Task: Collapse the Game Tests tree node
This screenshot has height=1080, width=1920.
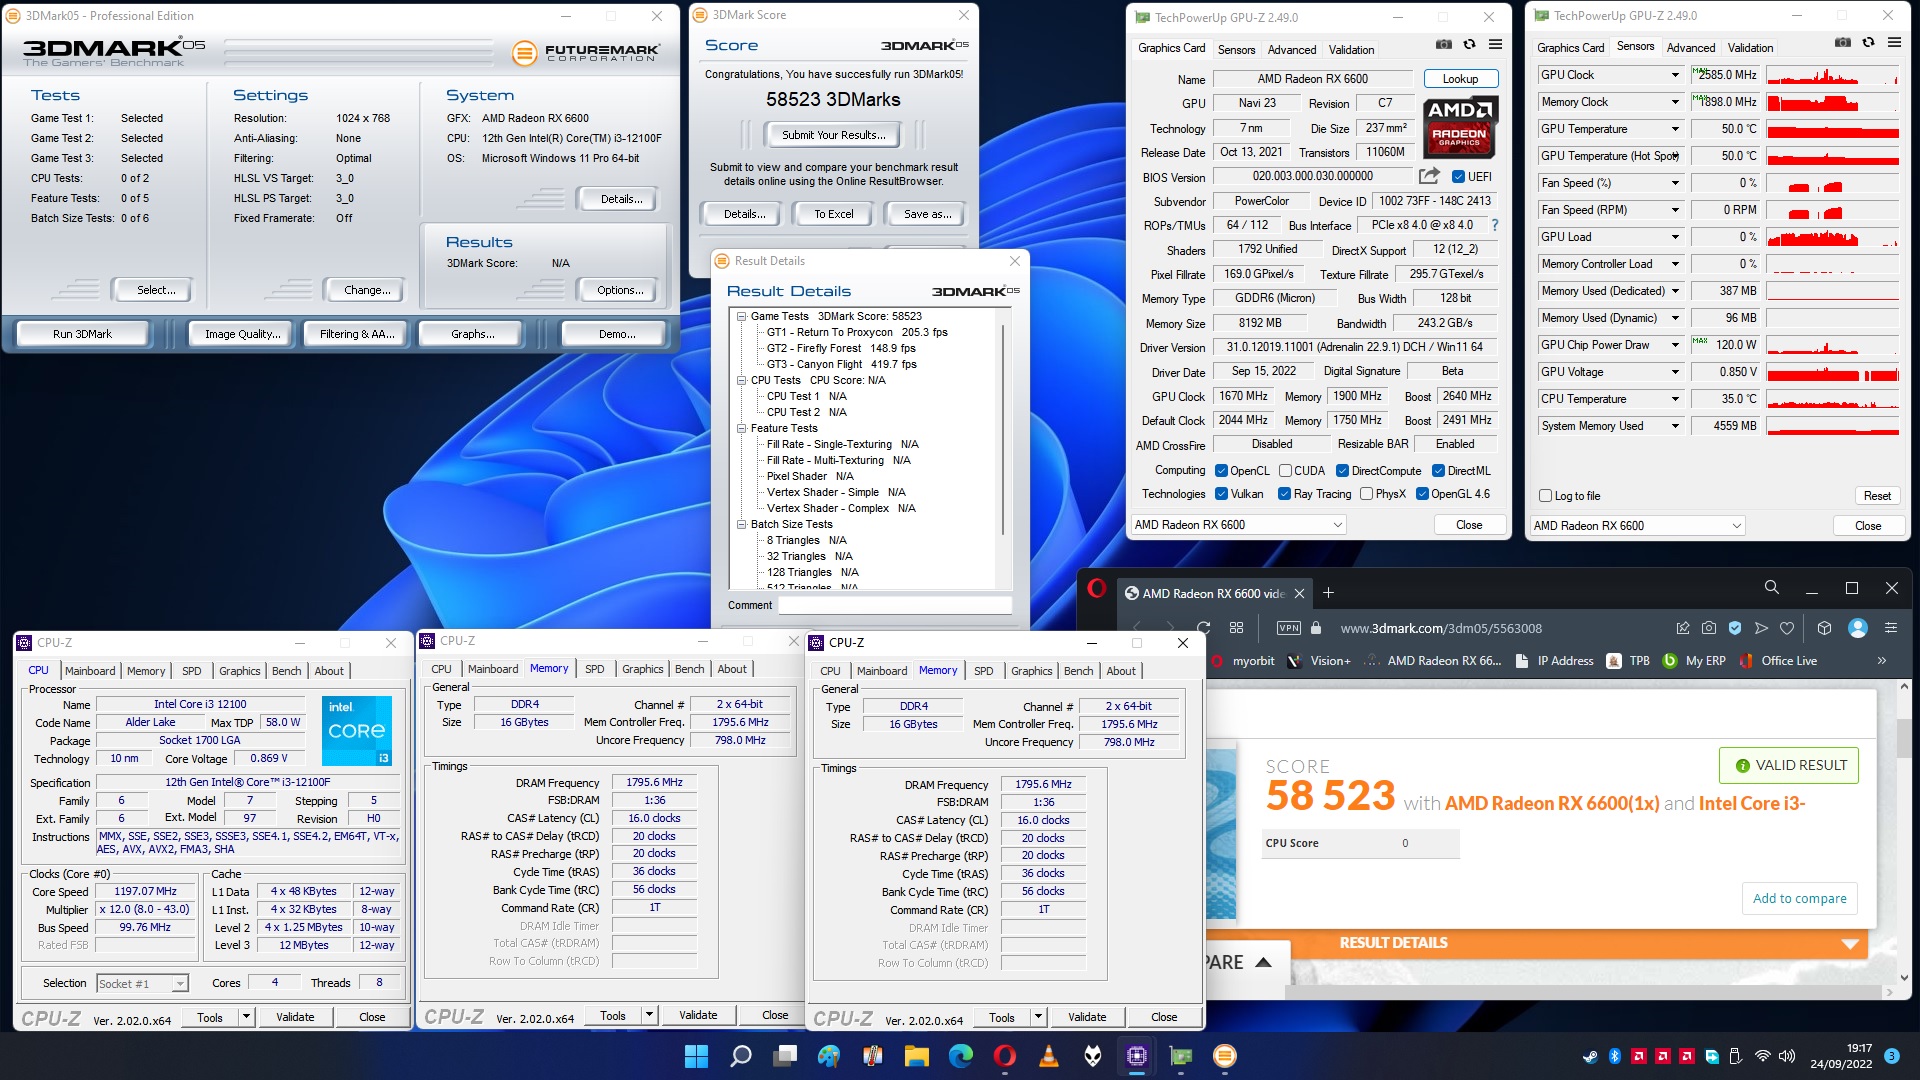Action: tap(742, 316)
